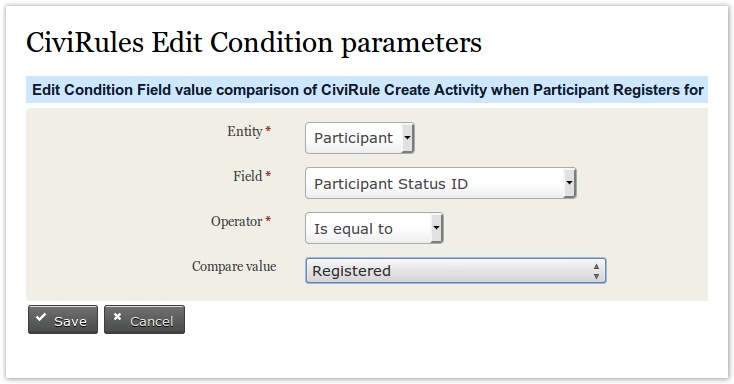The image size is (734, 384).
Task: Click the Entity field label
Action: tap(244, 131)
